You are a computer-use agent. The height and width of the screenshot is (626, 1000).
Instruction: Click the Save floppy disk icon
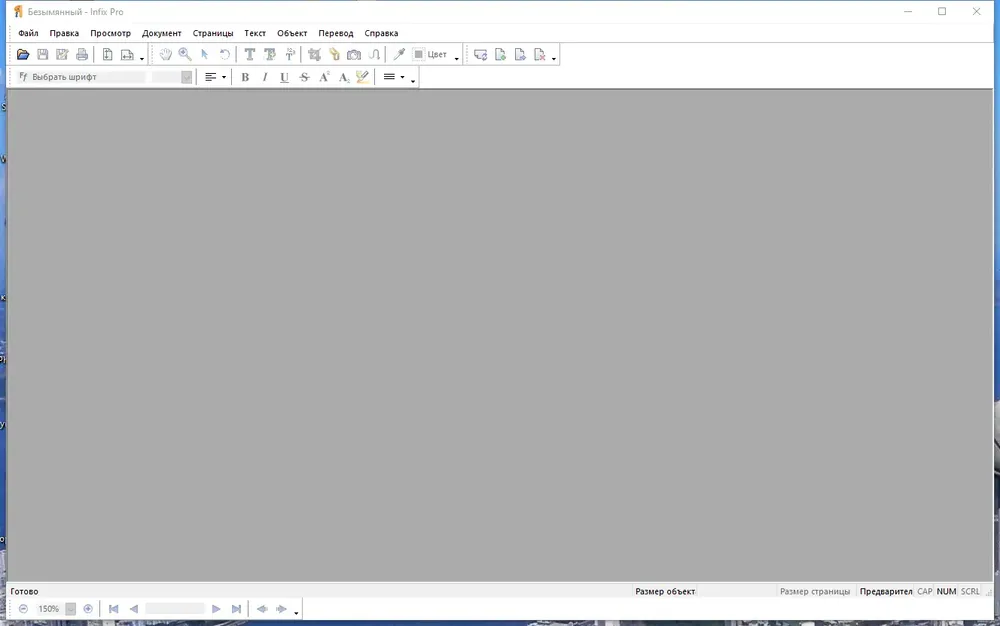coord(43,55)
